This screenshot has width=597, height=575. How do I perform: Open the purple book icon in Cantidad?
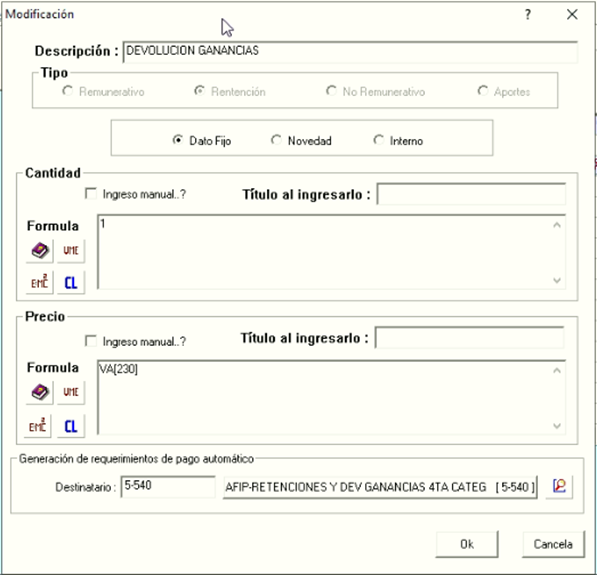click(40, 251)
